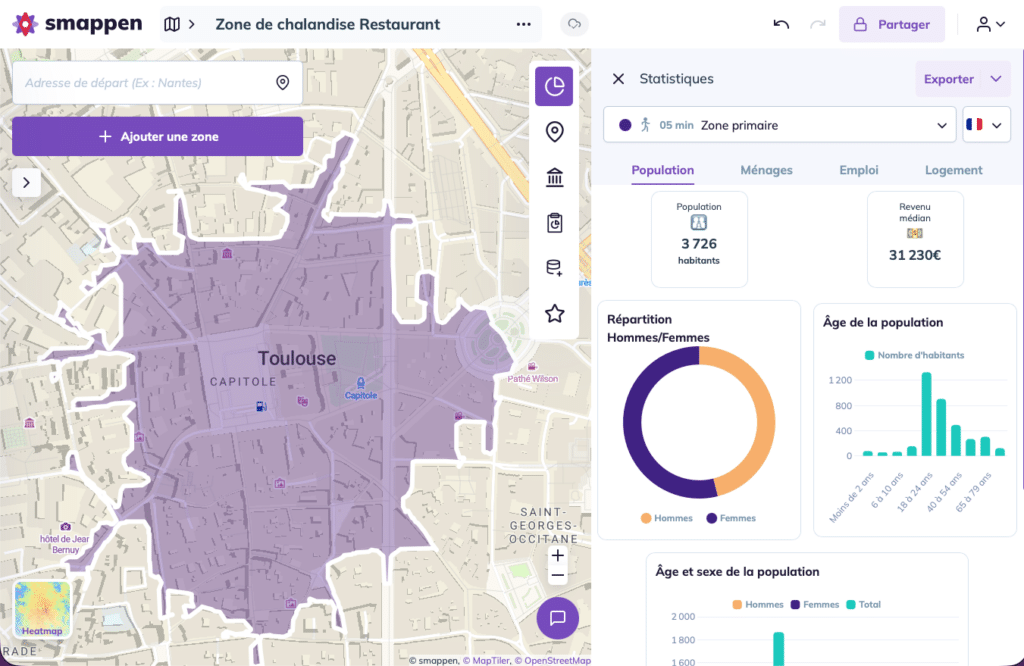Image resolution: width=1024 pixels, height=666 pixels.
Task: Switch to the Ménages tab
Action: pyautogui.click(x=766, y=170)
